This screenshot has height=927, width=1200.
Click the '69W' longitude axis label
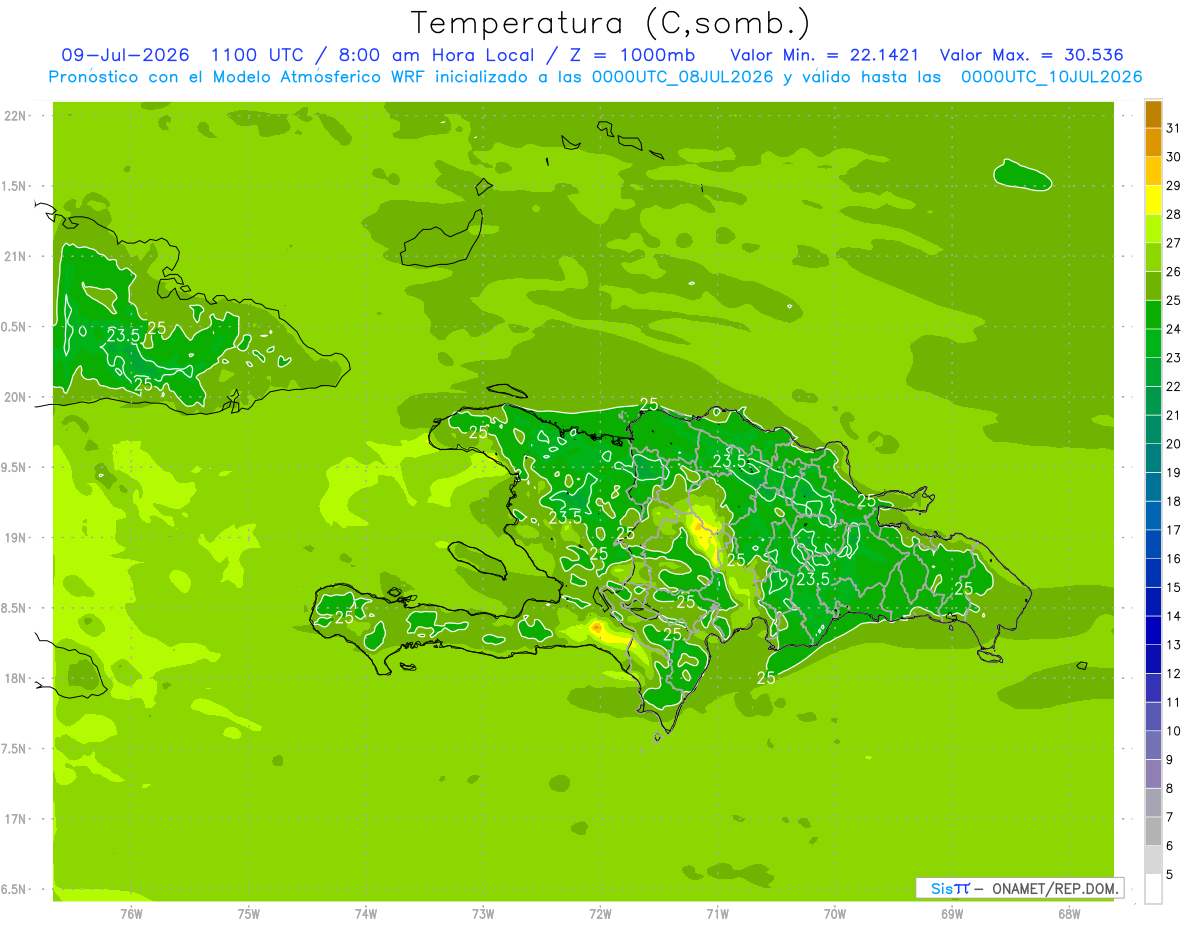(x=952, y=913)
